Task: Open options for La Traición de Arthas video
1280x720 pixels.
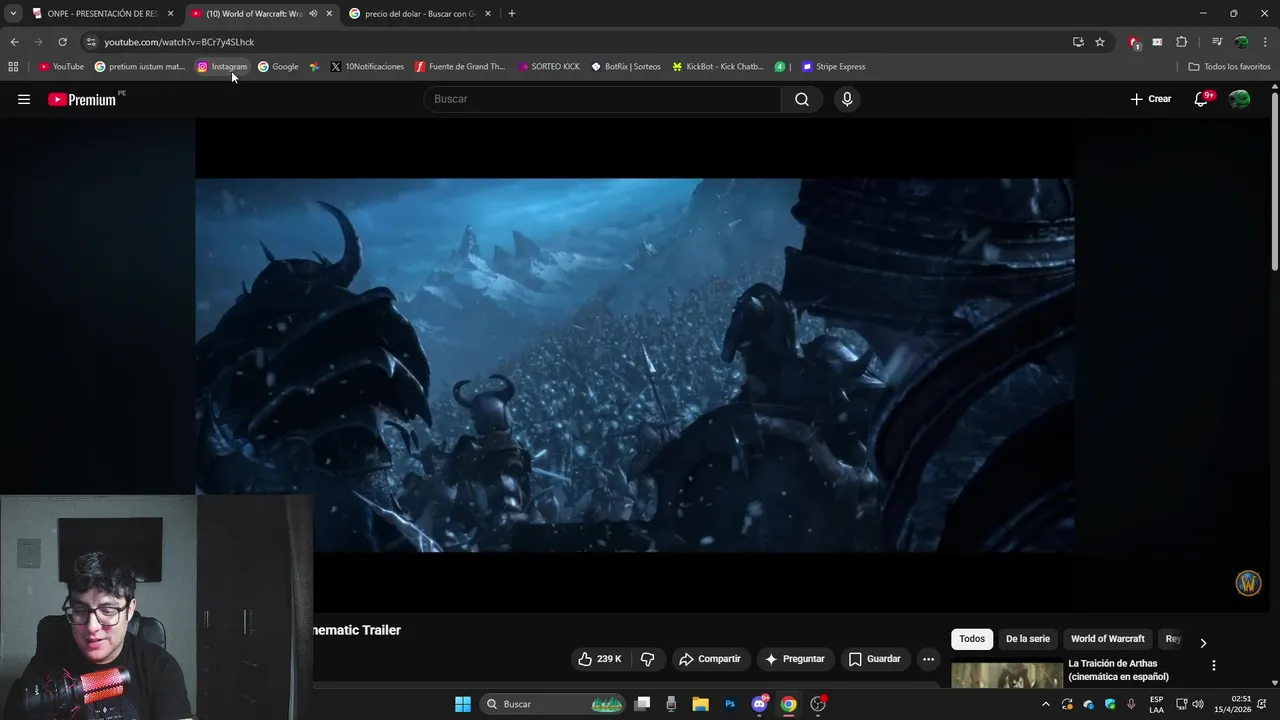Action: point(1214,665)
